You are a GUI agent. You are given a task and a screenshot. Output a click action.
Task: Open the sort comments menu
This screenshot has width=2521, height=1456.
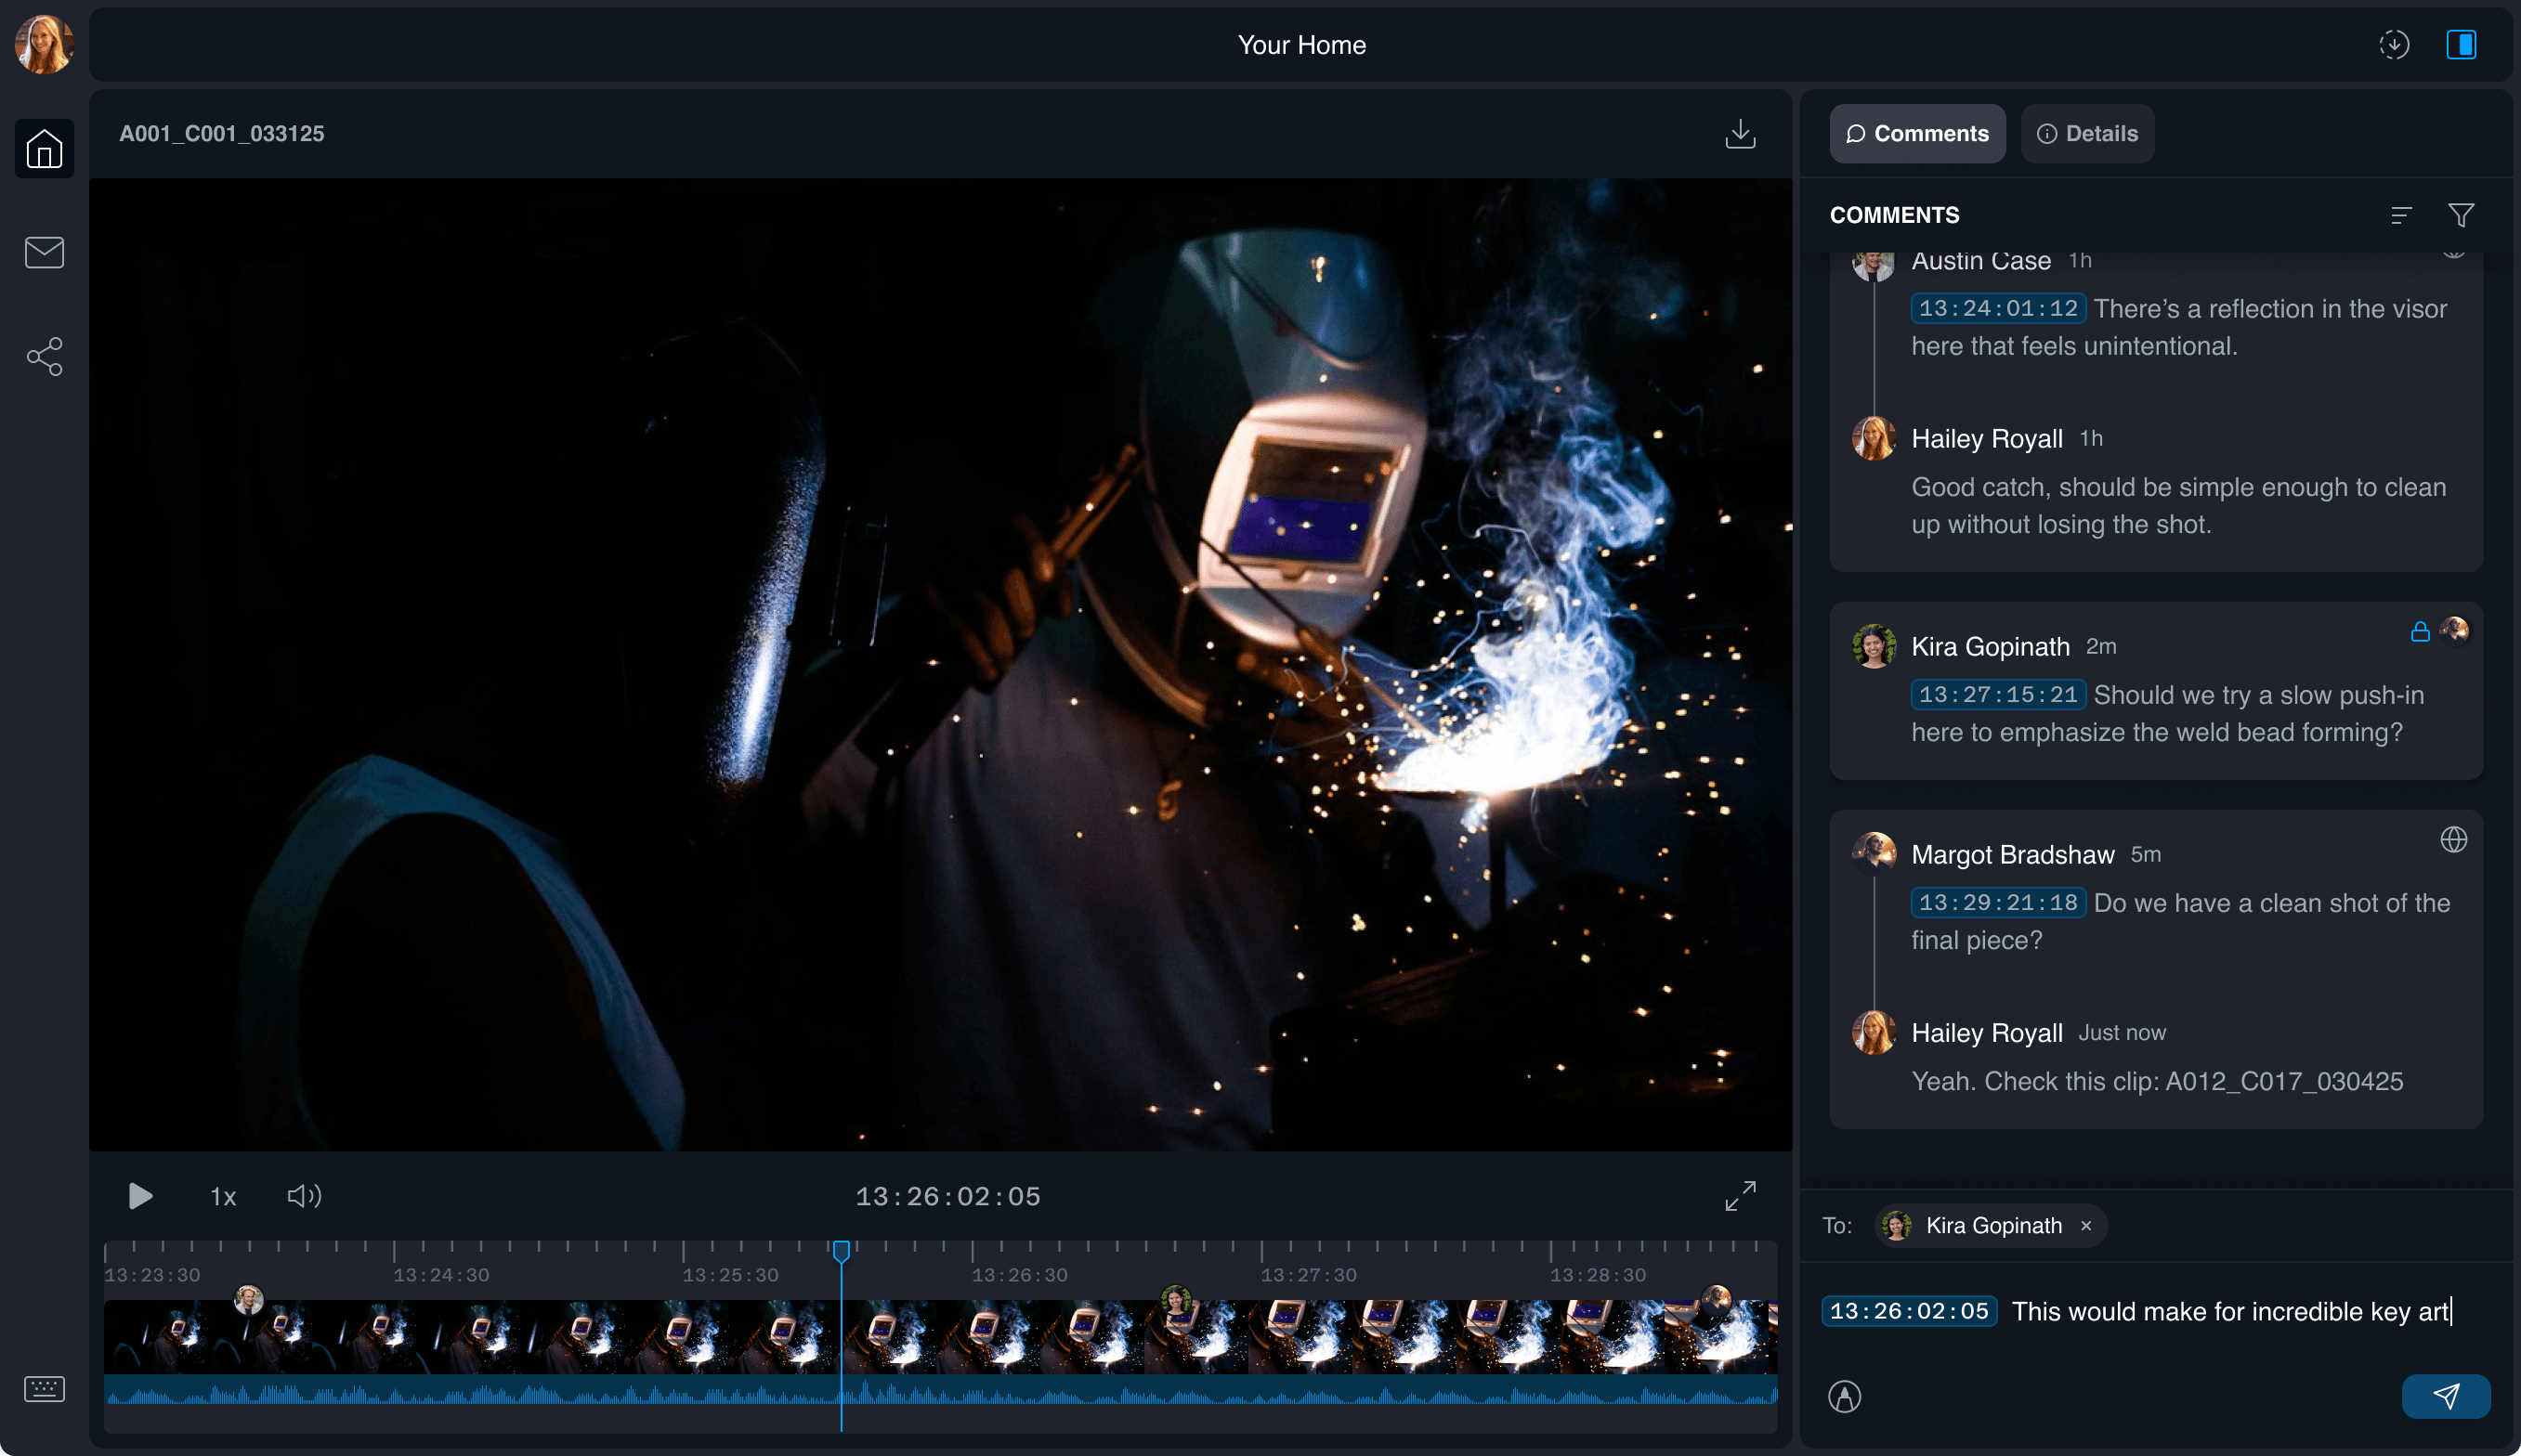(2401, 215)
